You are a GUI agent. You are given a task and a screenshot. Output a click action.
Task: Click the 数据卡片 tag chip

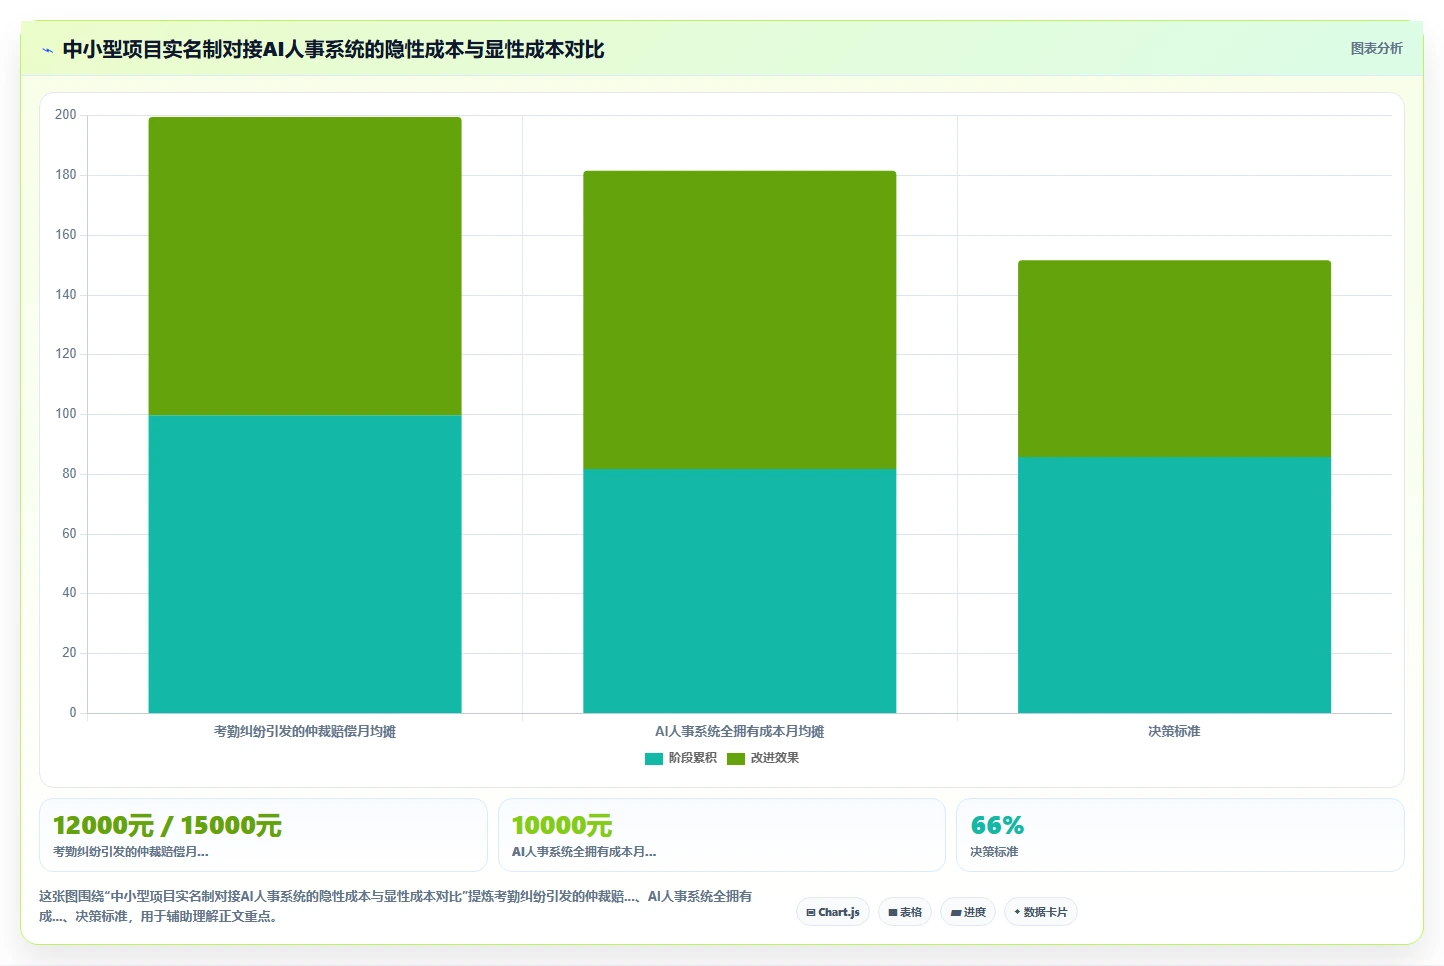tap(1040, 912)
